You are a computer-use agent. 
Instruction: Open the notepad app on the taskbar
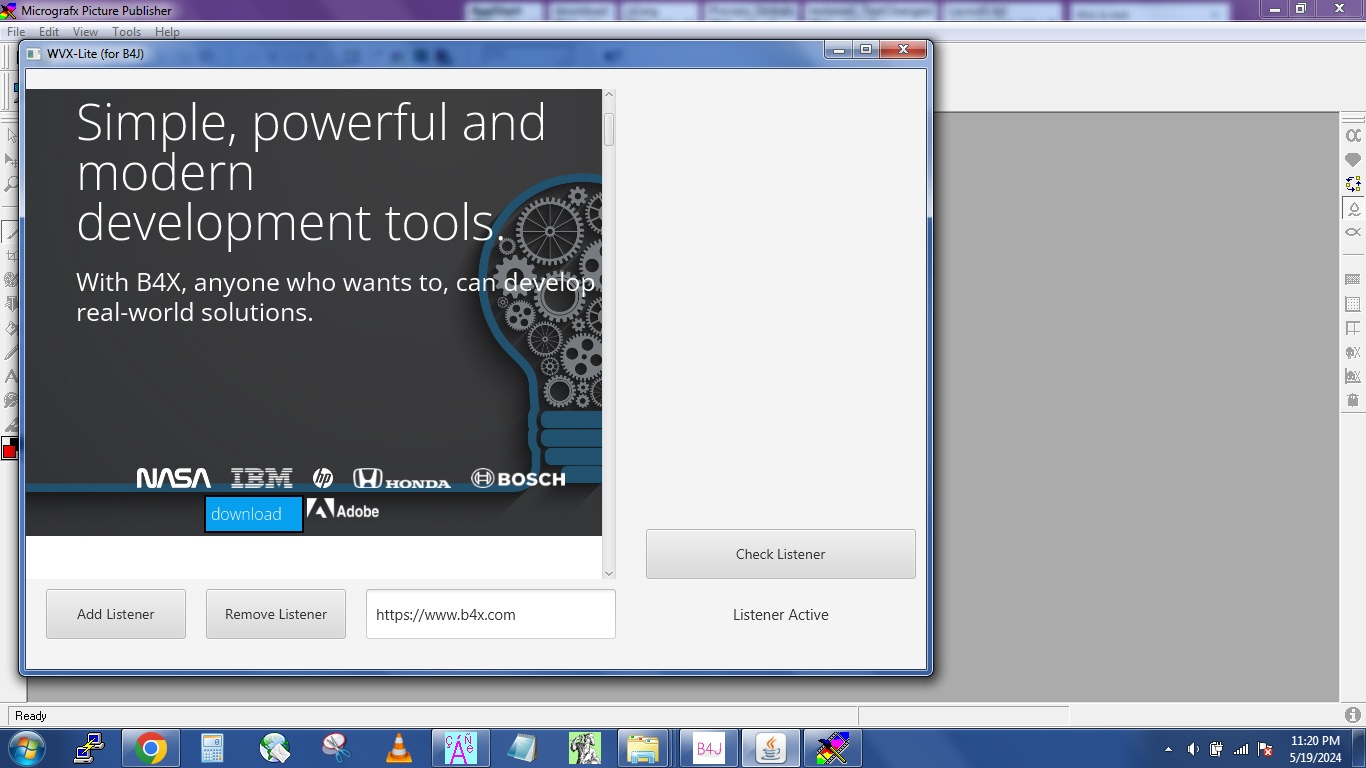522,748
